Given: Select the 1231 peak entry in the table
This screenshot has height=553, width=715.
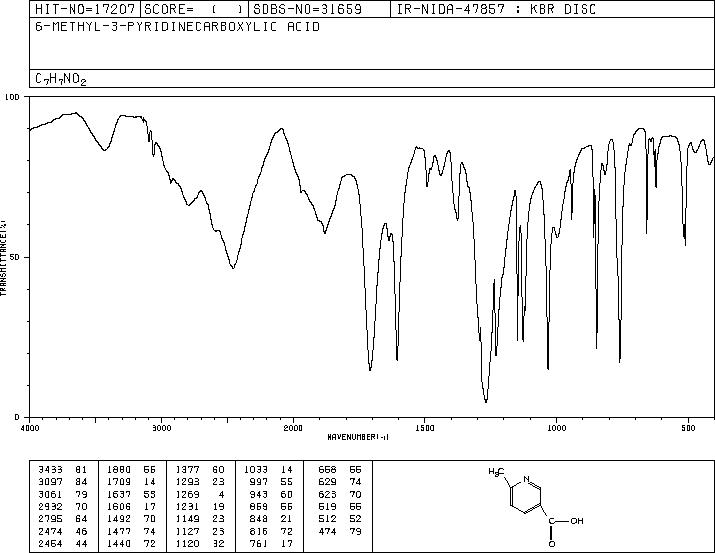Looking at the screenshot, I should tap(200, 507).
